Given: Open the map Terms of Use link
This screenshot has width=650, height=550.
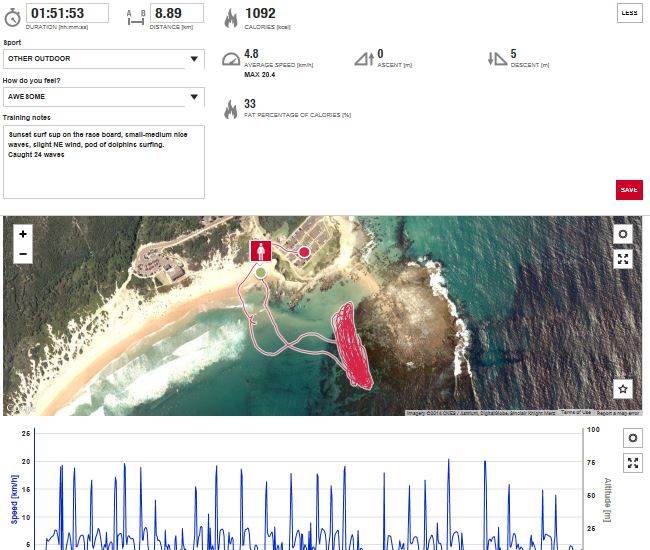Looking at the screenshot, I should click(x=574, y=412).
